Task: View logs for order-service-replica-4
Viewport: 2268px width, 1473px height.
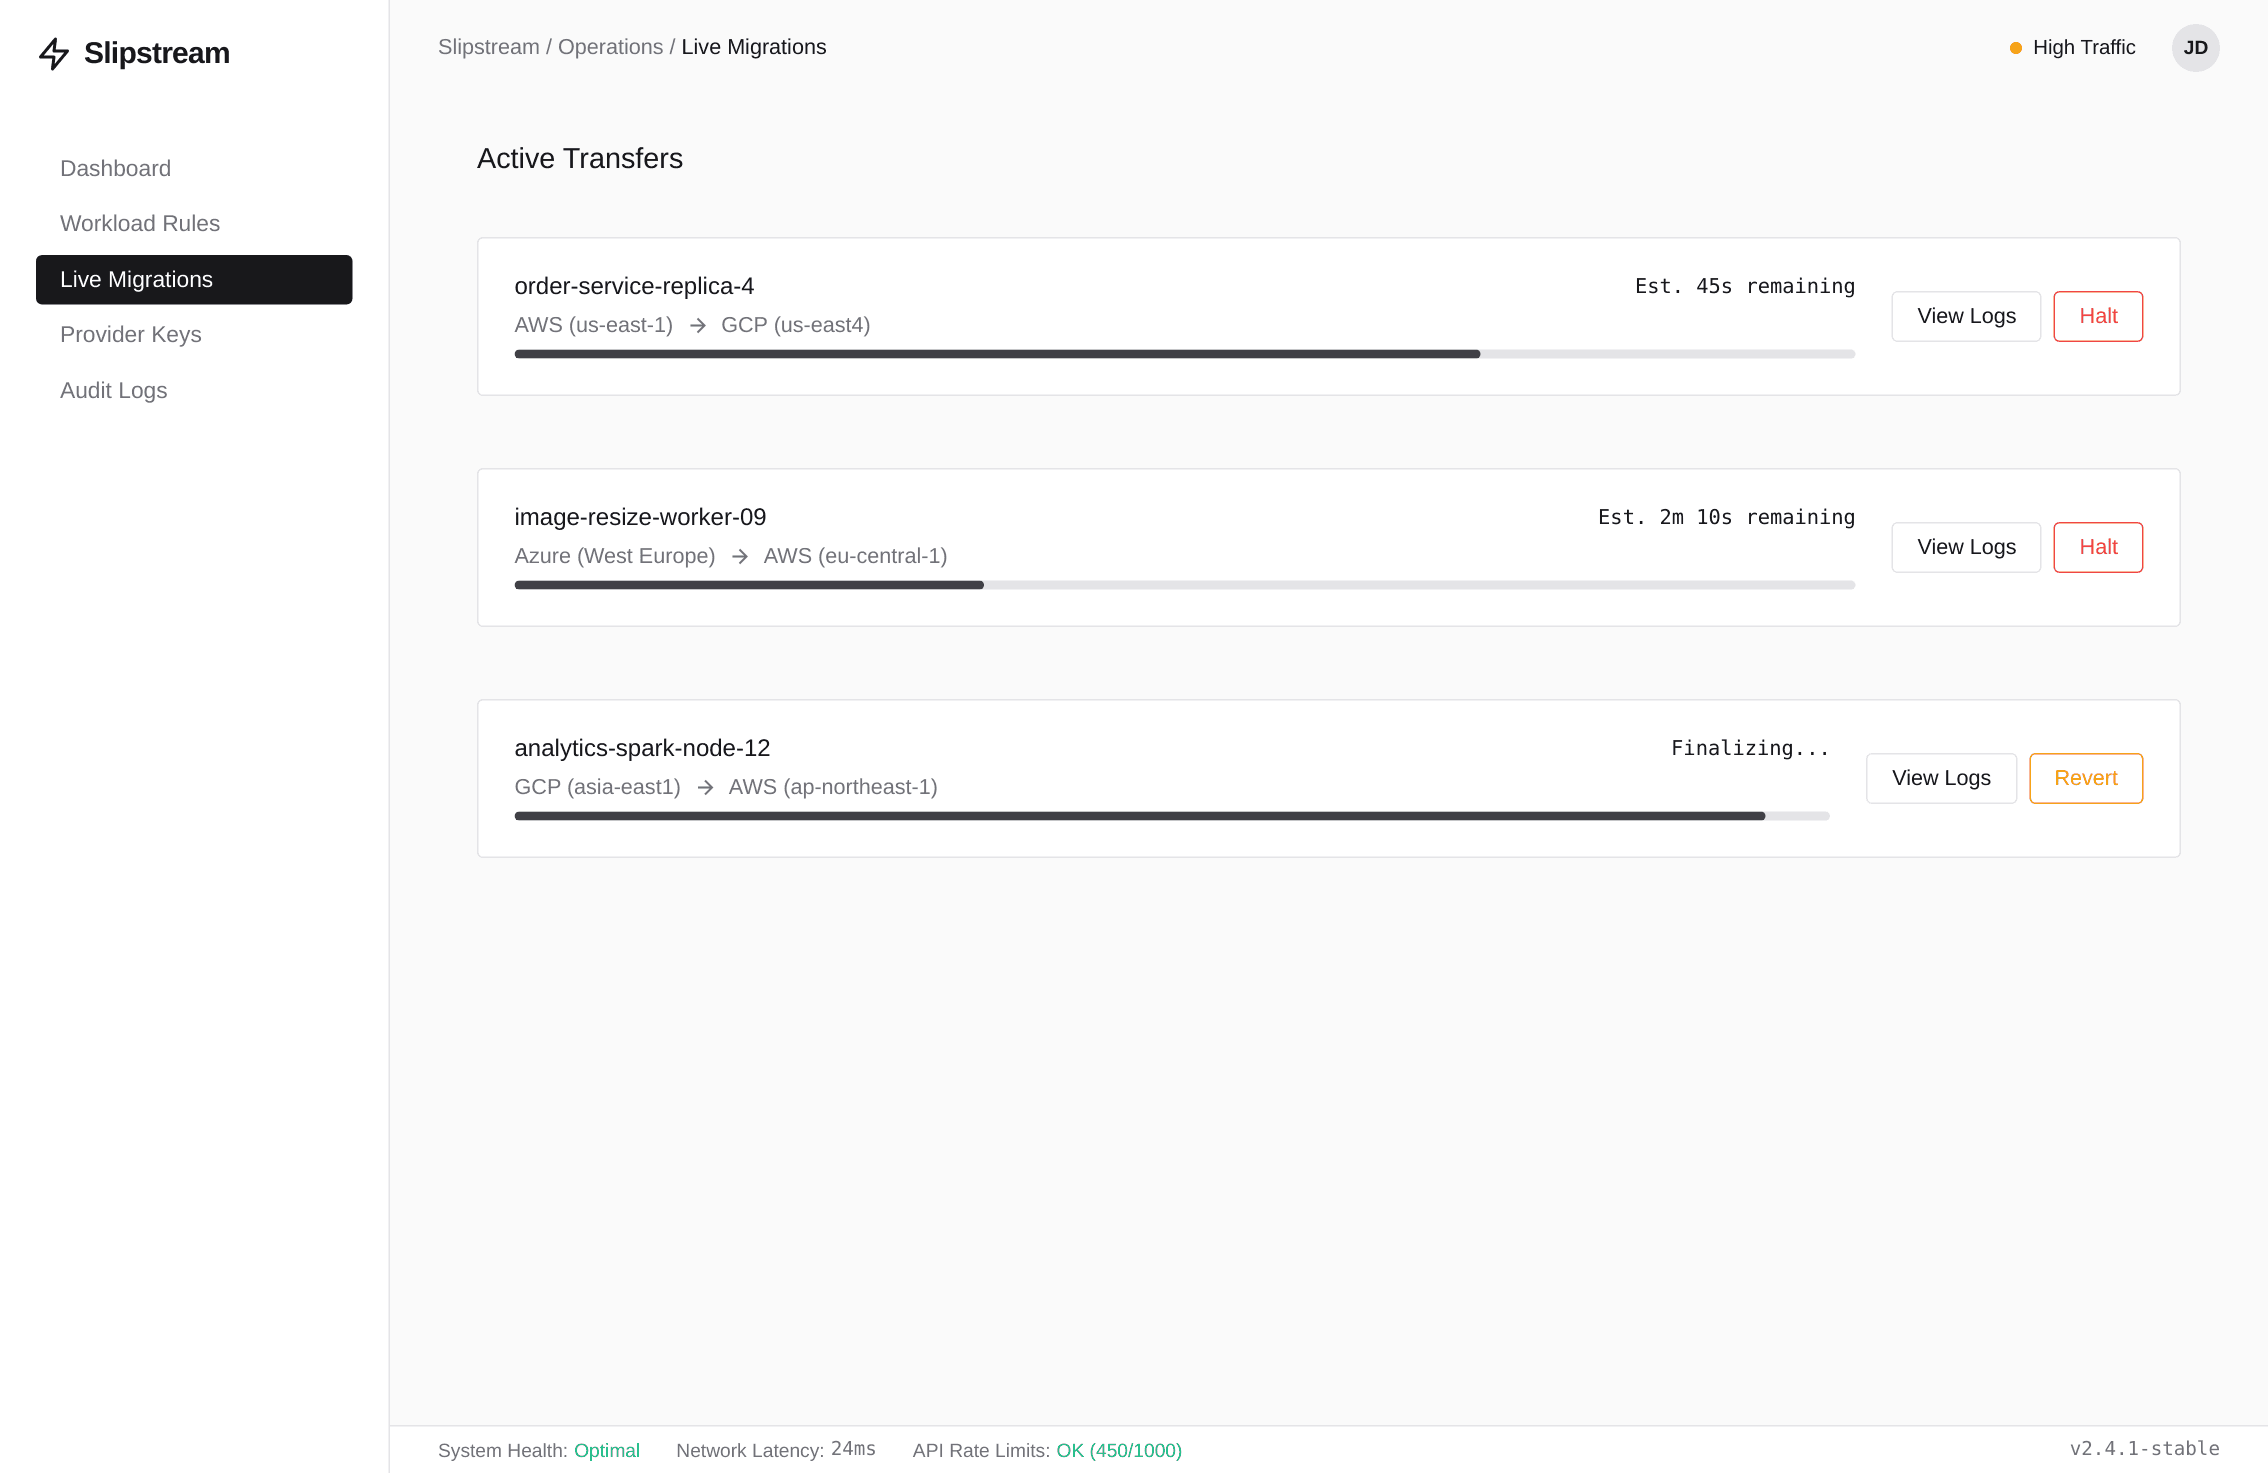Action: tap(1966, 316)
